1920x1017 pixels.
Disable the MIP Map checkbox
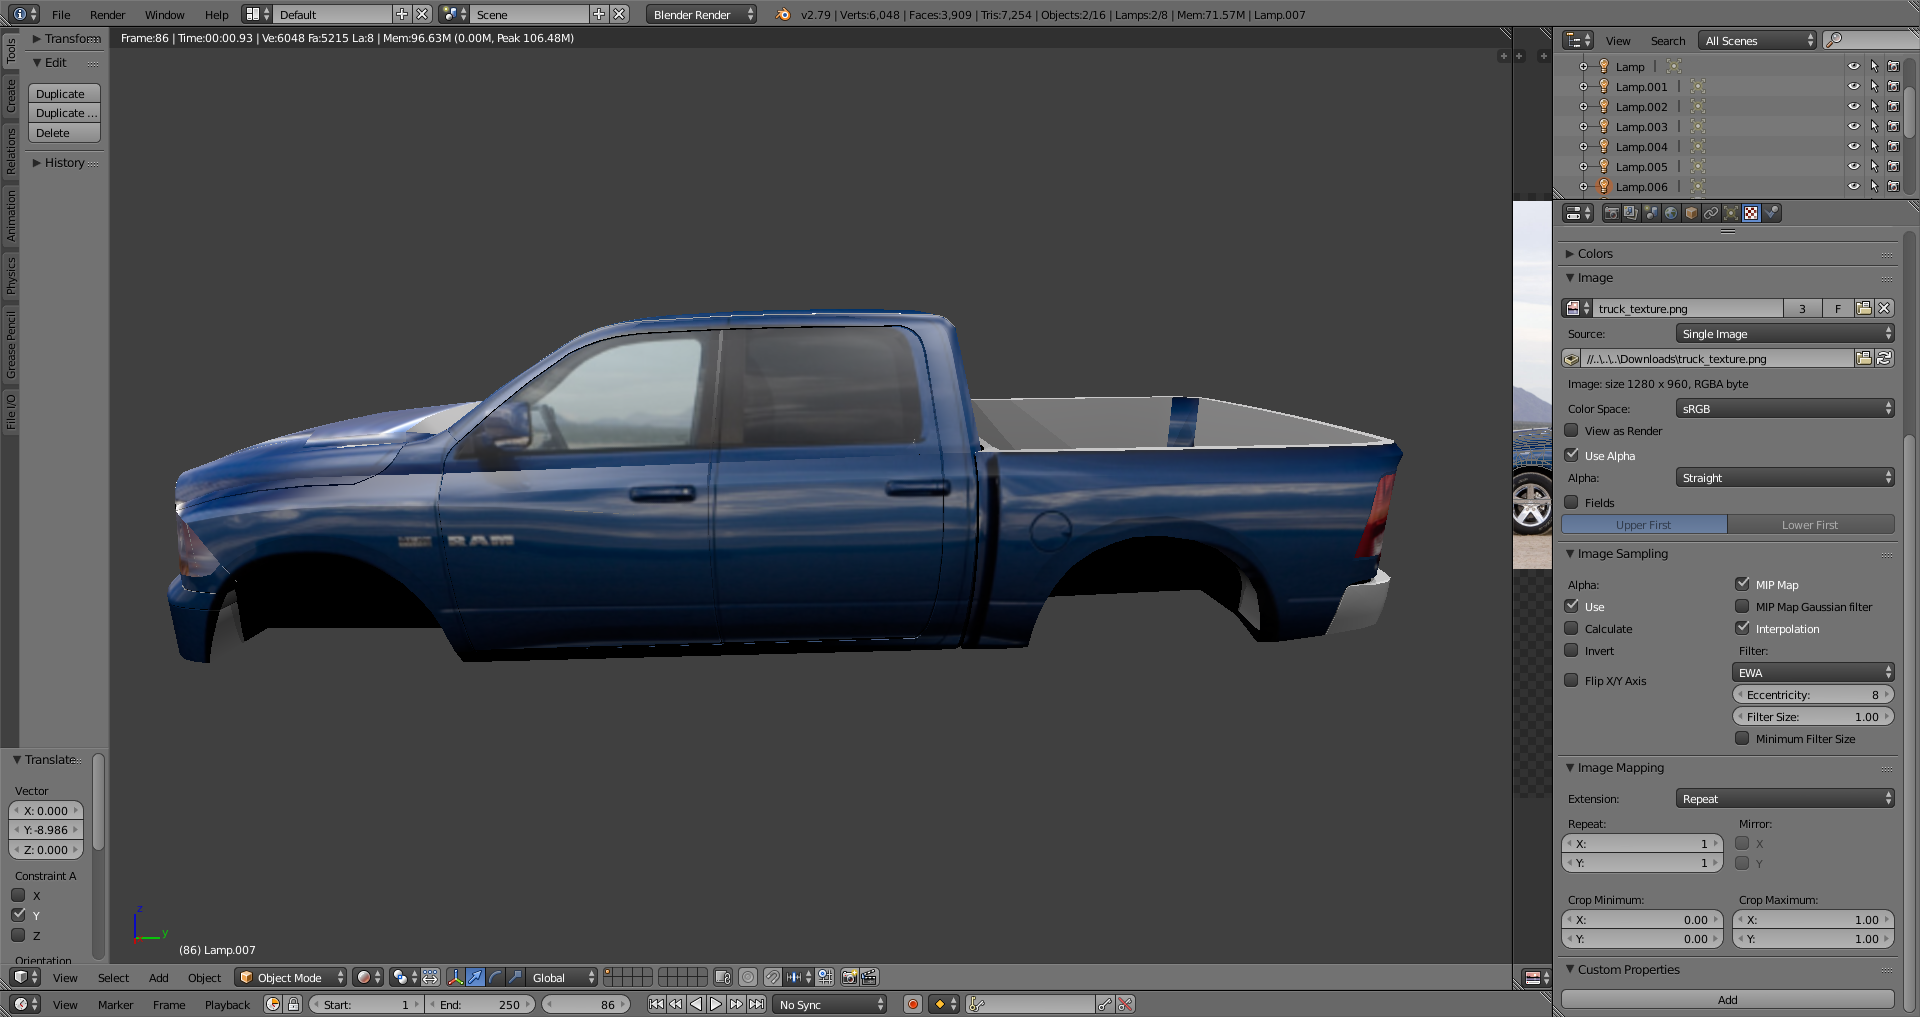(1742, 584)
